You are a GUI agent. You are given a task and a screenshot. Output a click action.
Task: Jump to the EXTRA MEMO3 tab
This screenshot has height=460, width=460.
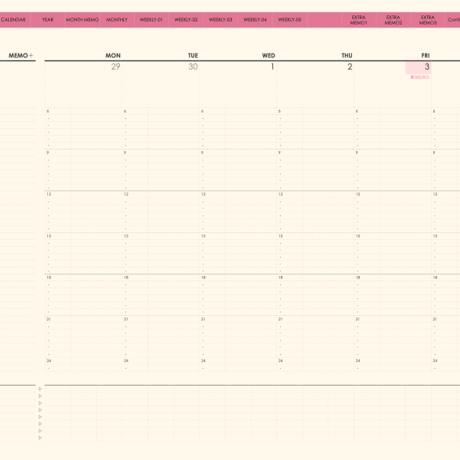click(428, 20)
